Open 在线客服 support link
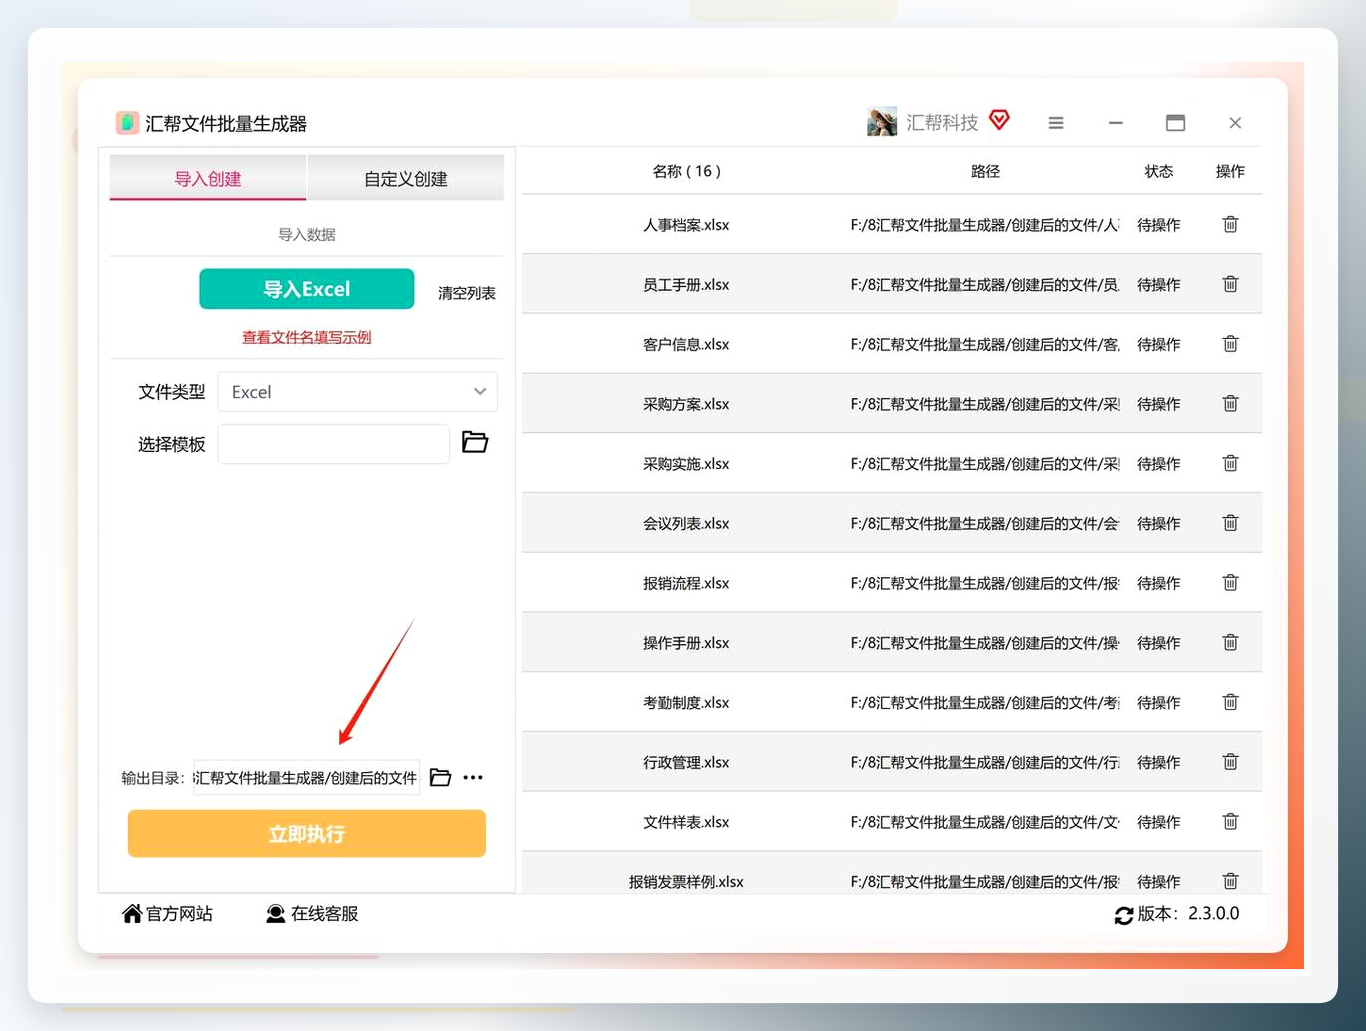 (x=312, y=913)
